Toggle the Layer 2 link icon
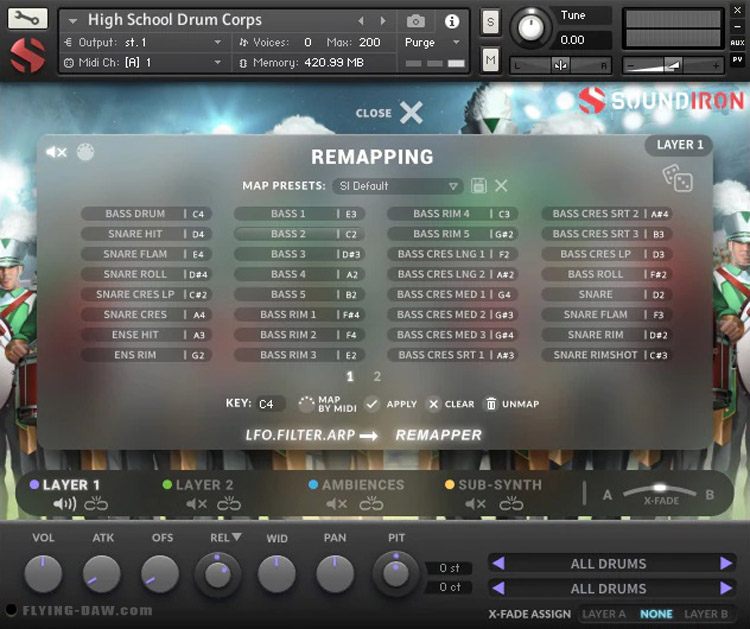 coord(229,504)
